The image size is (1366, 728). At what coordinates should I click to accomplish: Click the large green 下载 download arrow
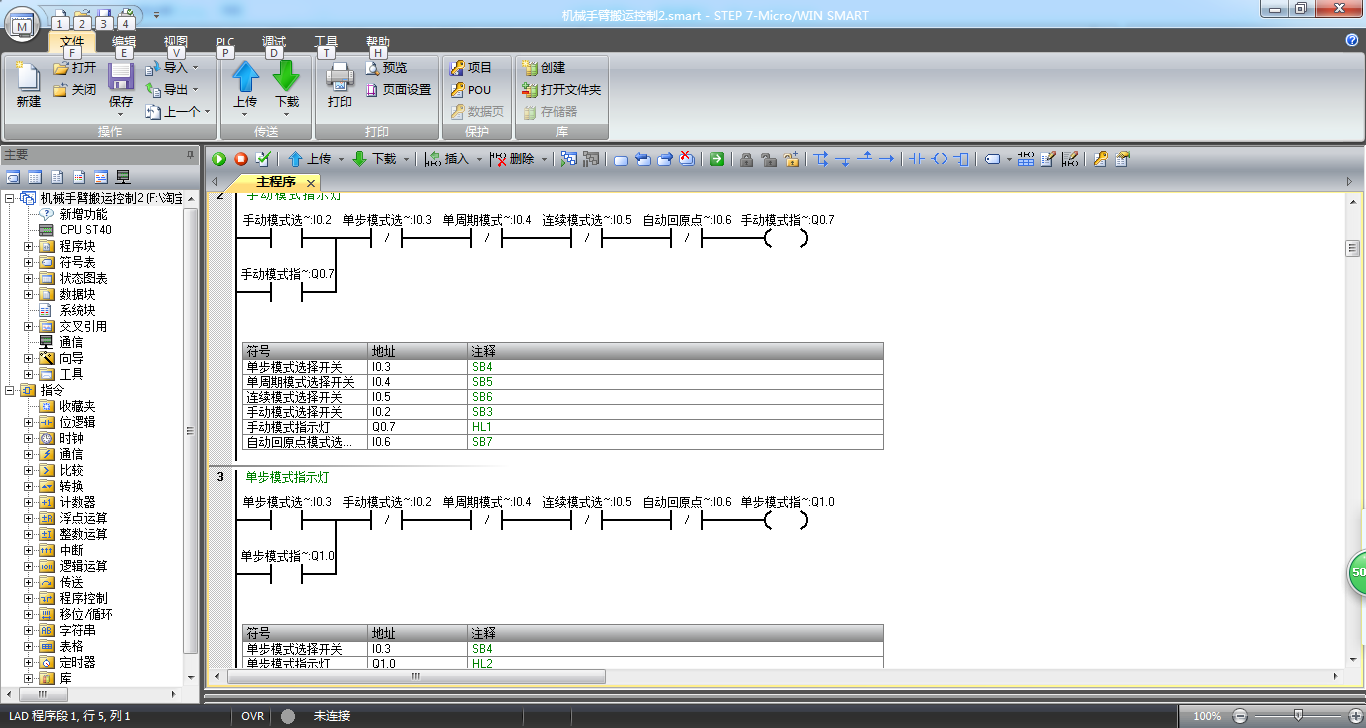[287, 78]
